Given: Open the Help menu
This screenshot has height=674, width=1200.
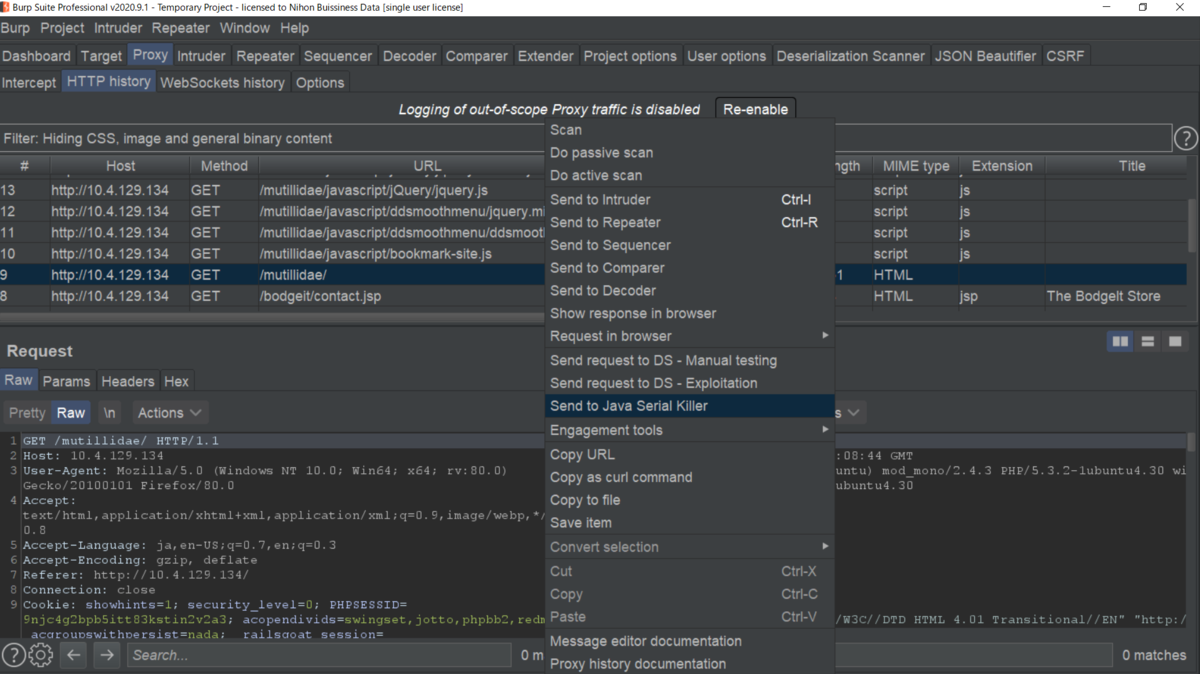Looking at the screenshot, I should pyautogui.click(x=295, y=28).
